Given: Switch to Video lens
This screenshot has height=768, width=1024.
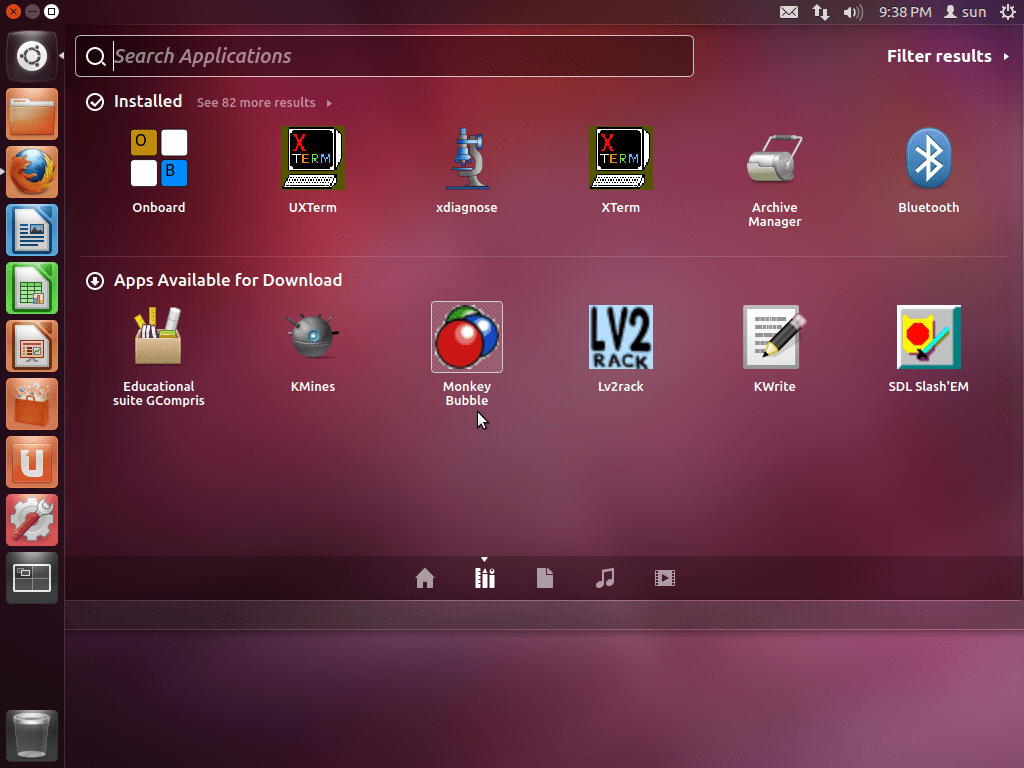Looking at the screenshot, I should (x=665, y=578).
